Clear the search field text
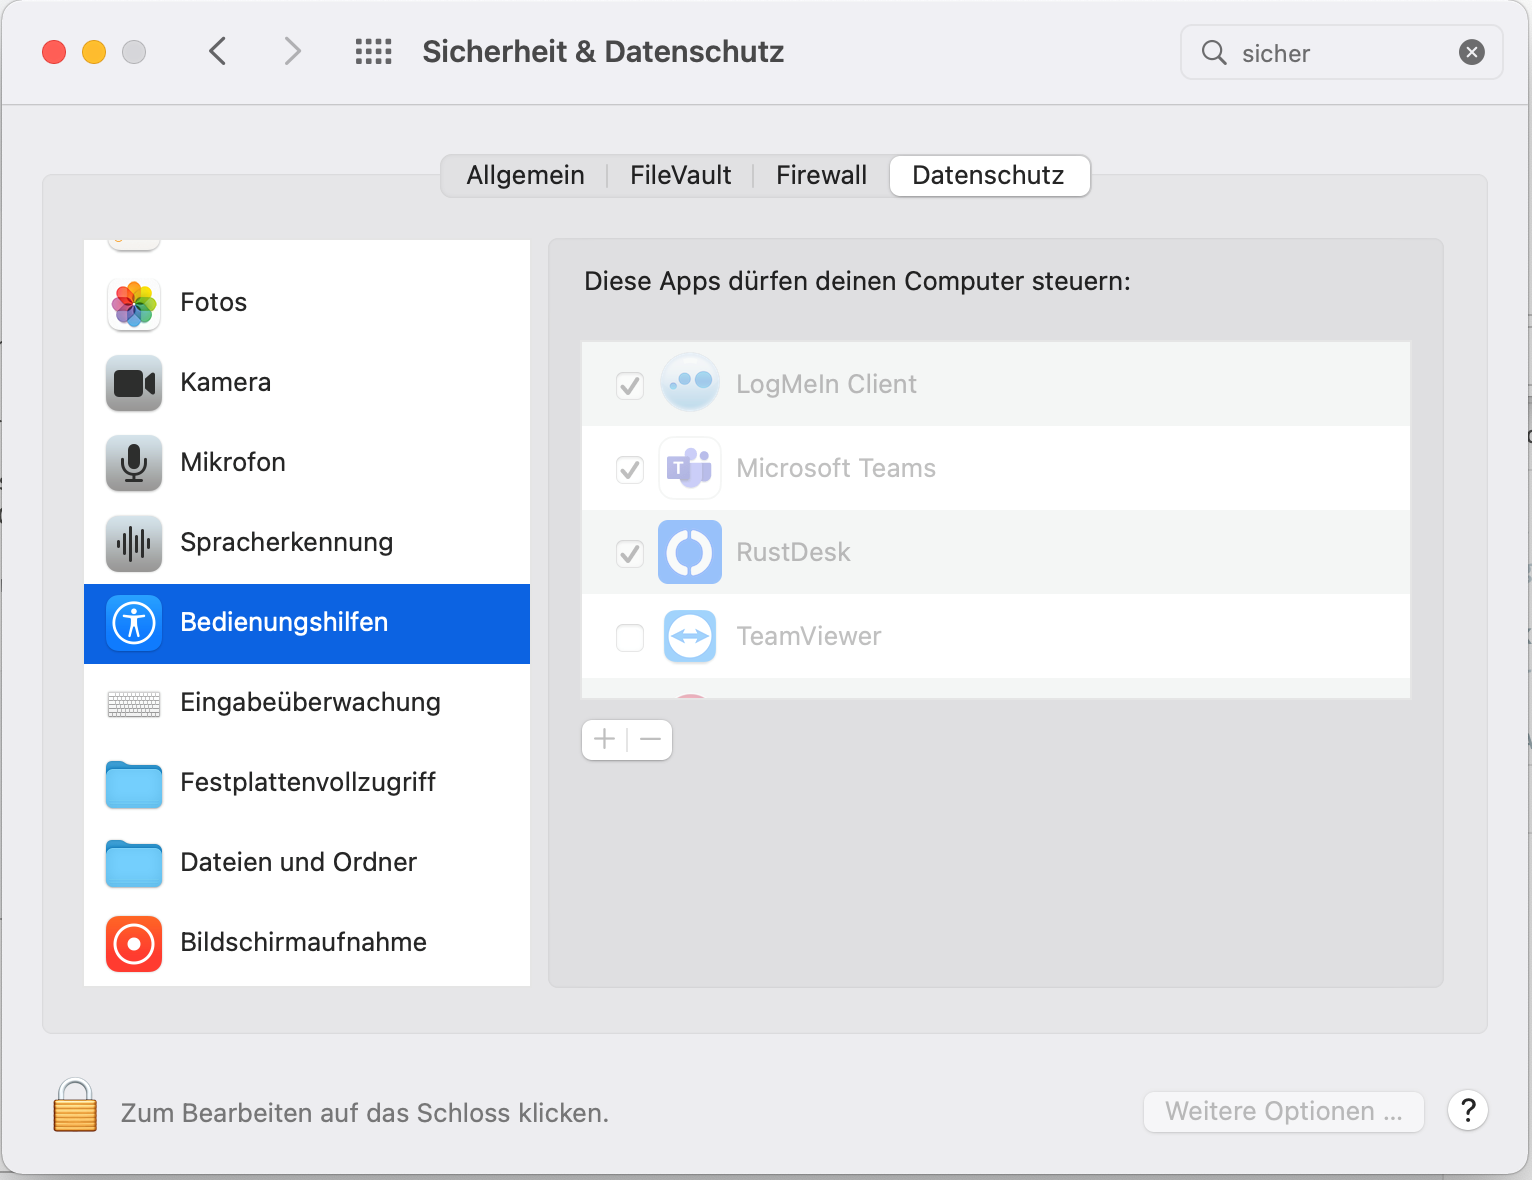This screenshot has height=1180, width=1532. coord(1471,52)
